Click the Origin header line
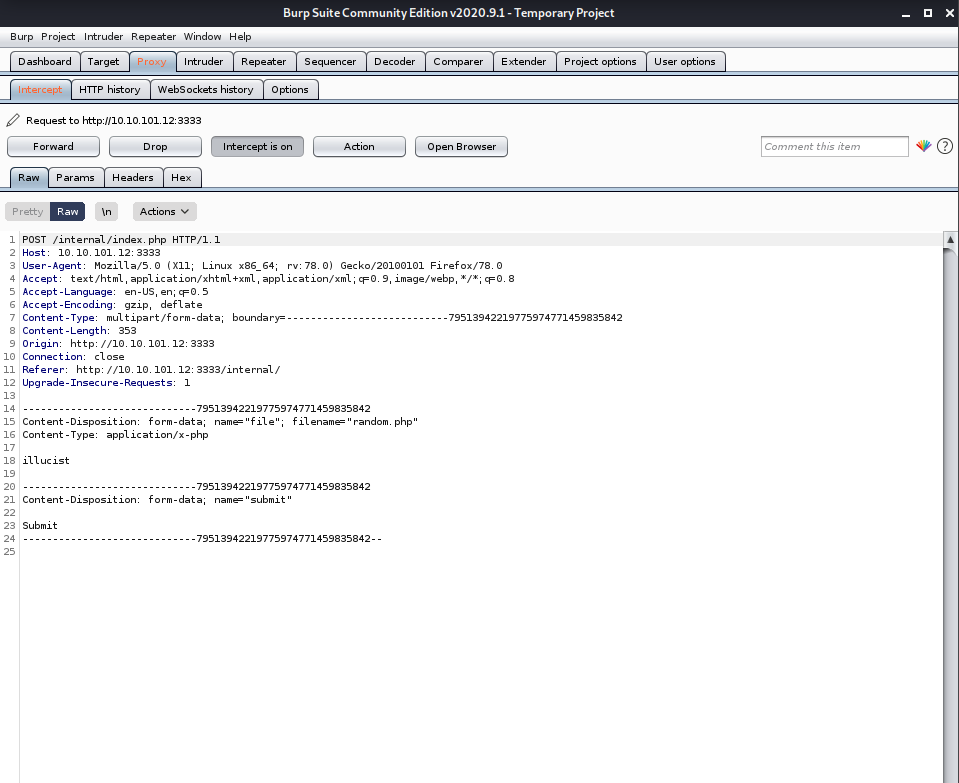This screenshot has height=783, width=959. click(119, 344)
